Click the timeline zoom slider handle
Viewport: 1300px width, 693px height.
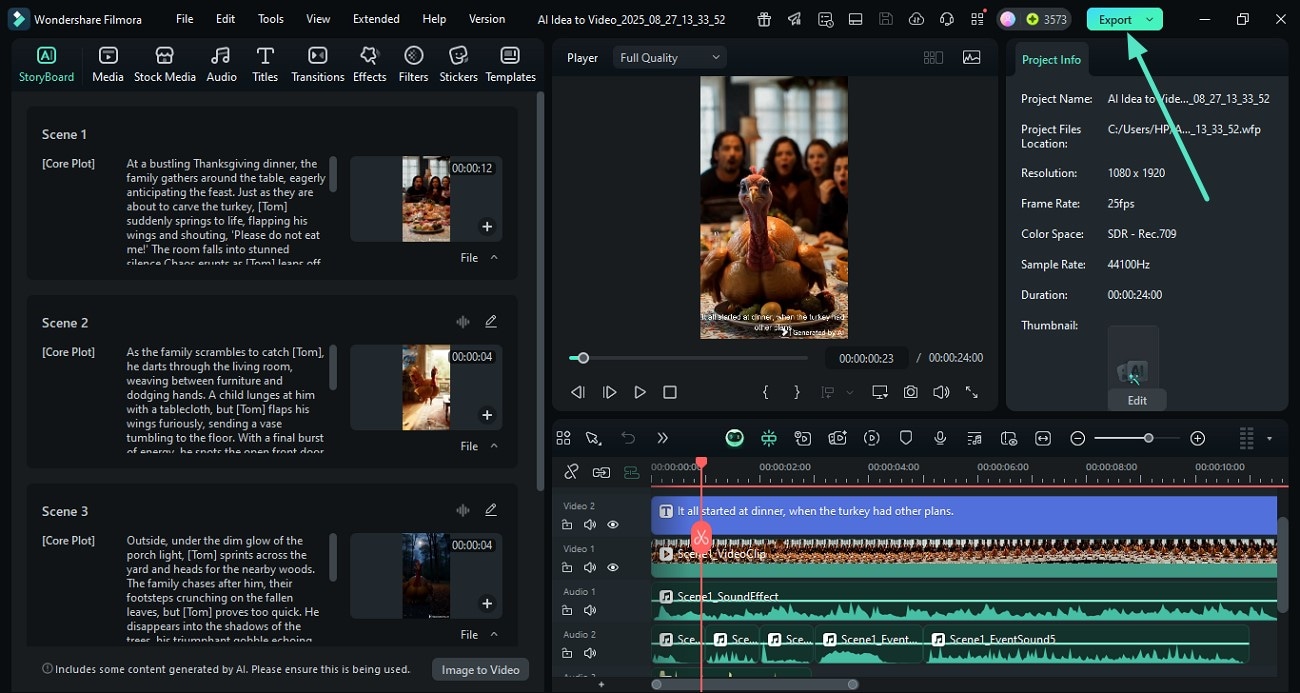click(x=1148, y=438)
